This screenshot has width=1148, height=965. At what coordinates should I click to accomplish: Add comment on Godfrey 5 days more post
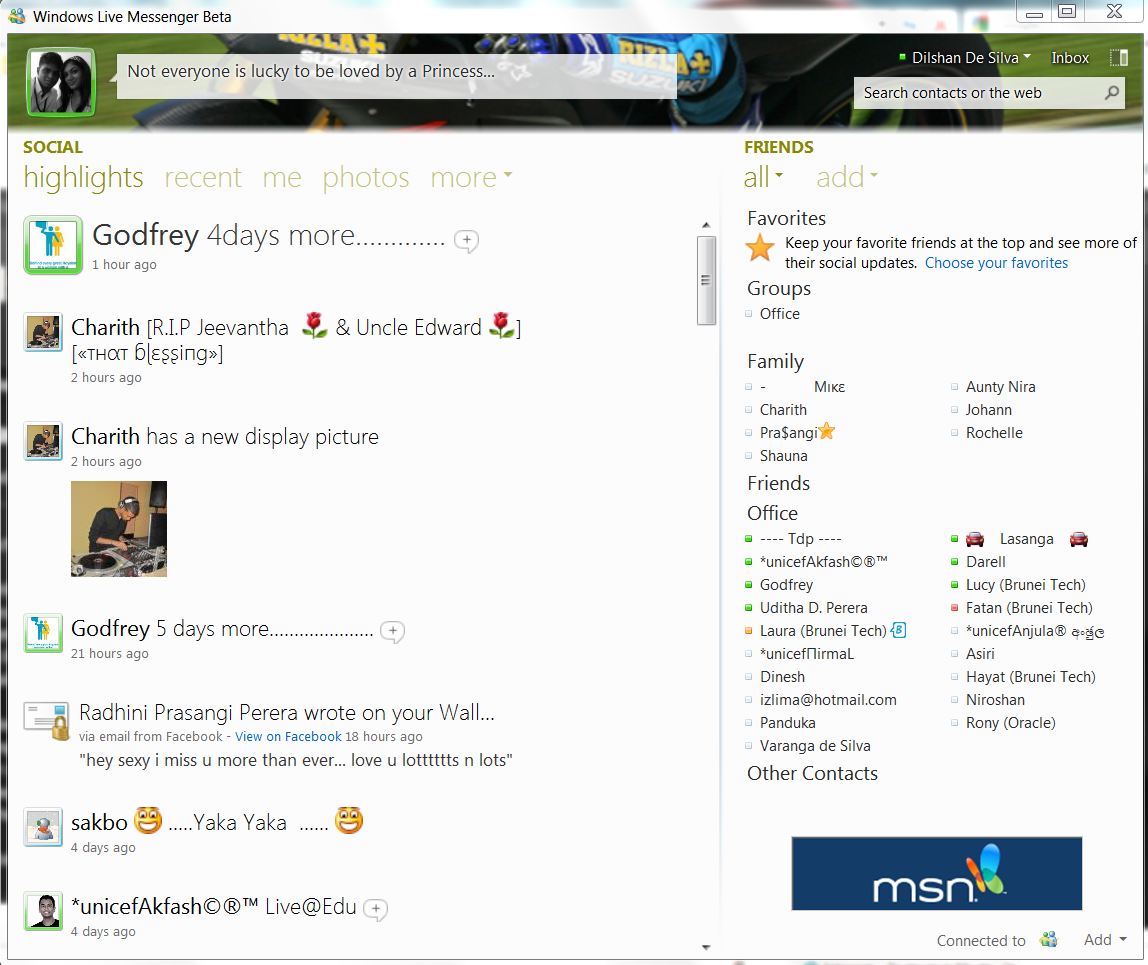[393, 631]
